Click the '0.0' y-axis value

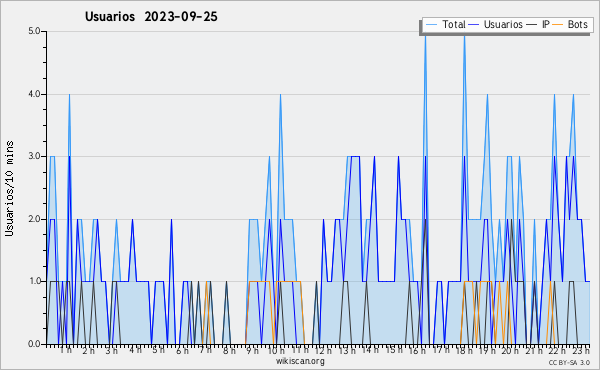34,344
